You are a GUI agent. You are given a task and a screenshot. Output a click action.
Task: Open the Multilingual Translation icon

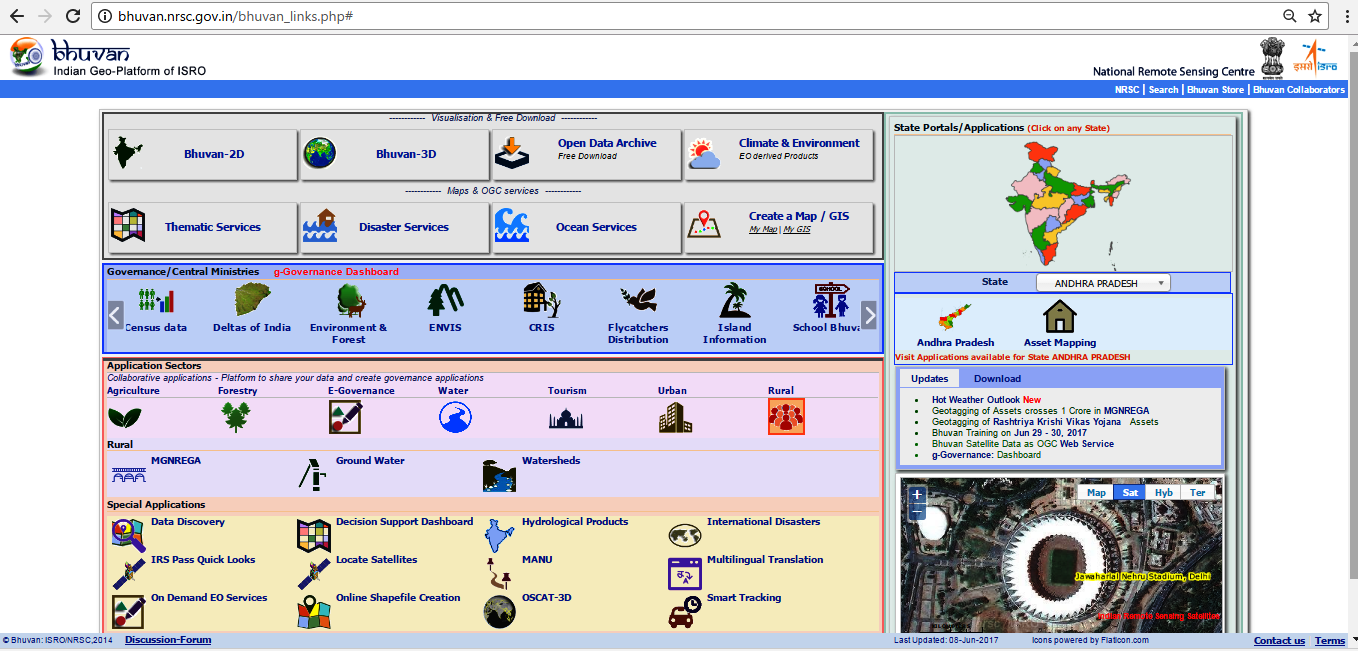coord(685,574)
